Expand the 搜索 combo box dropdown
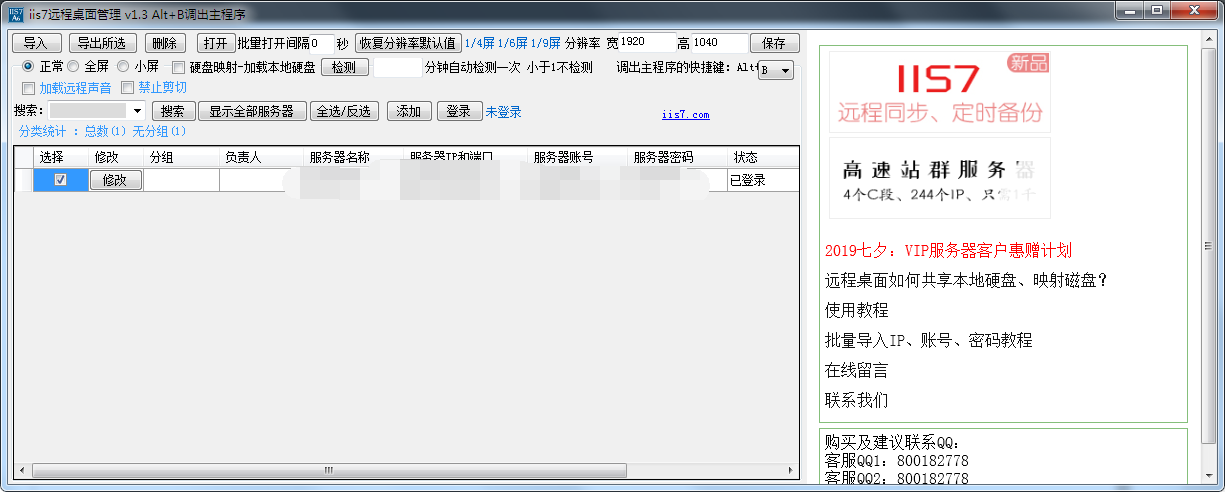Viewport: 1225px width, 492px height. pyautogui.click(x=138, y=111)
